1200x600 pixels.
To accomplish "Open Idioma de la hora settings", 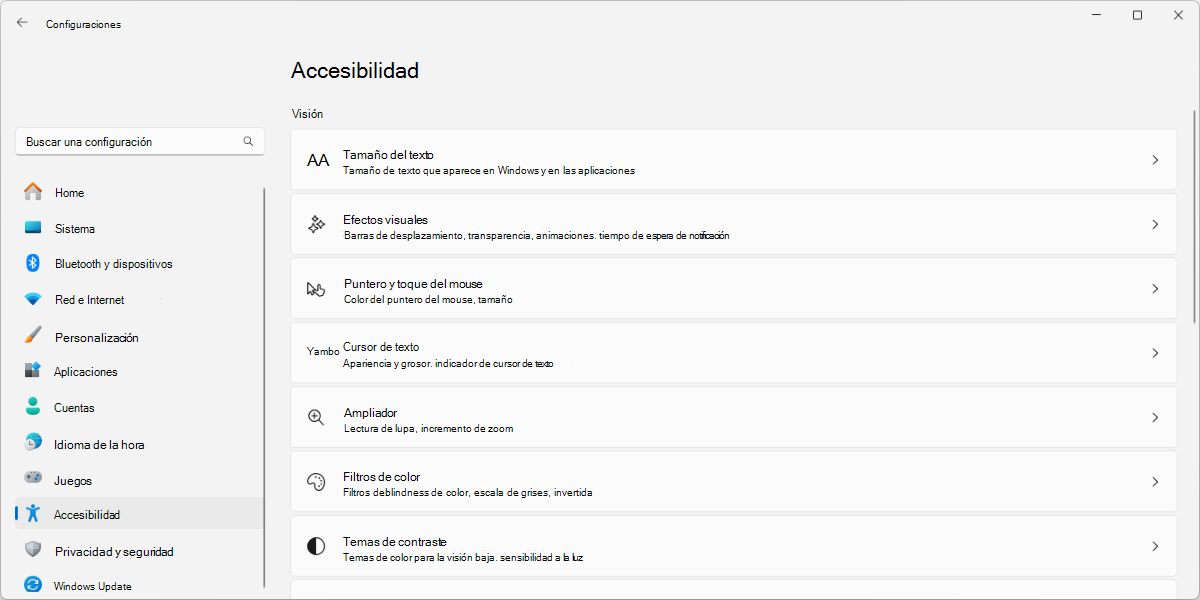I will [140, 444].
